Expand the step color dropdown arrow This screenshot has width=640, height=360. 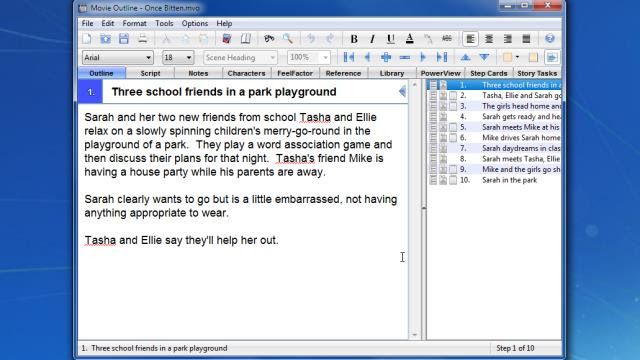(517, 57)
